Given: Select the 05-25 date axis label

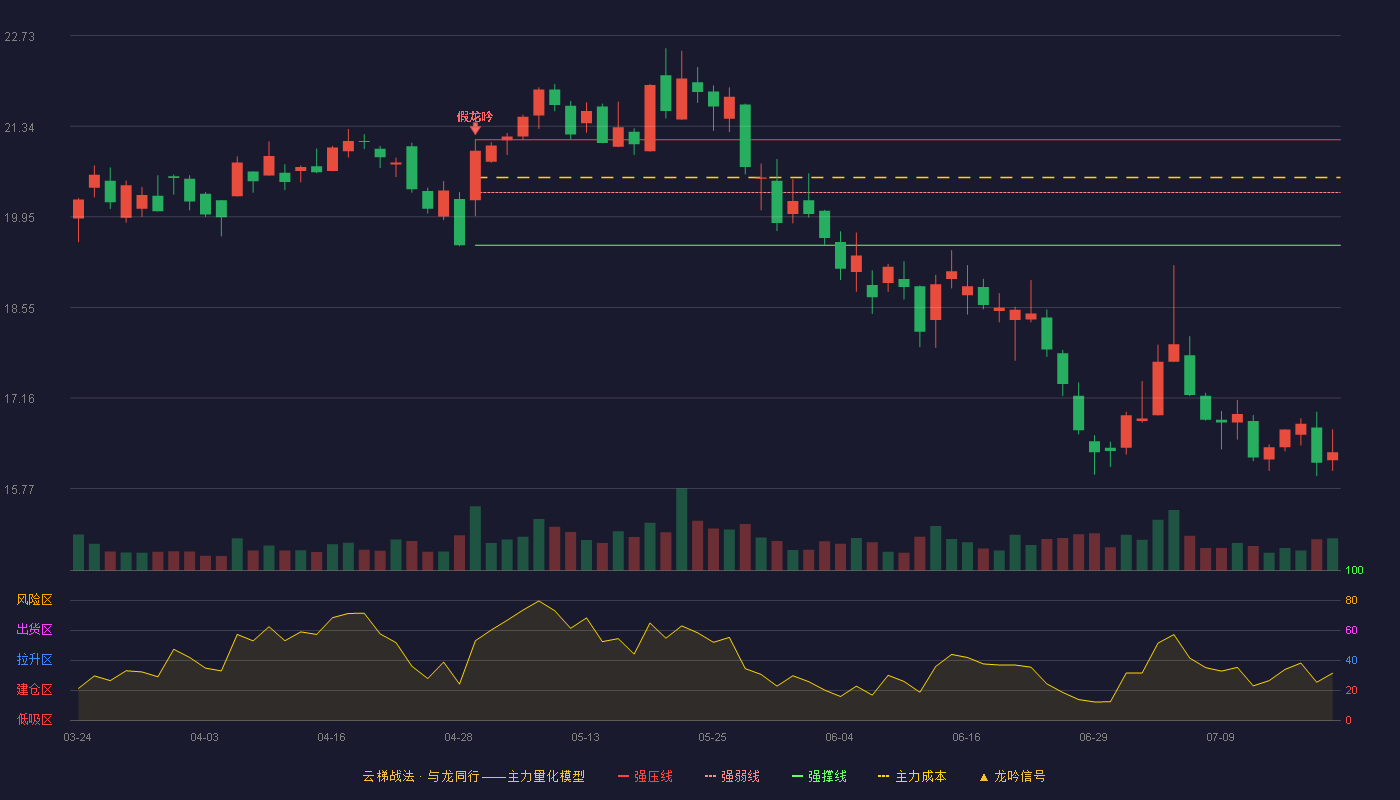Looking at the screenshot, I should point(712,737).
